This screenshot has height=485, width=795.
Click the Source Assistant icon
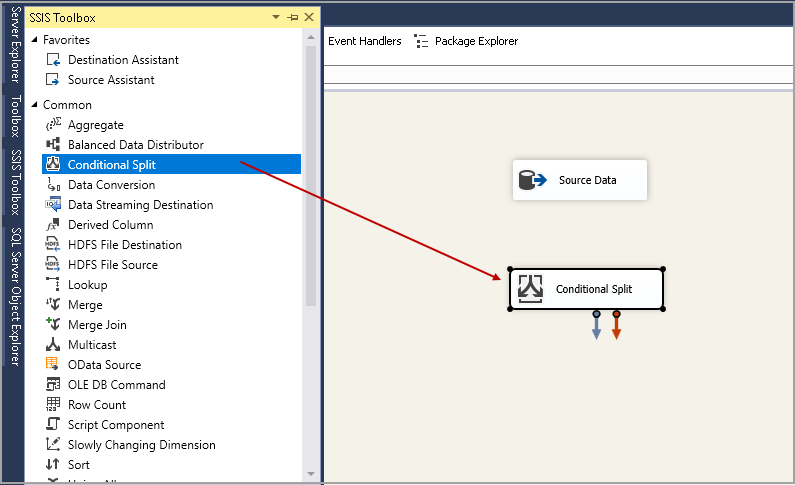53,80
